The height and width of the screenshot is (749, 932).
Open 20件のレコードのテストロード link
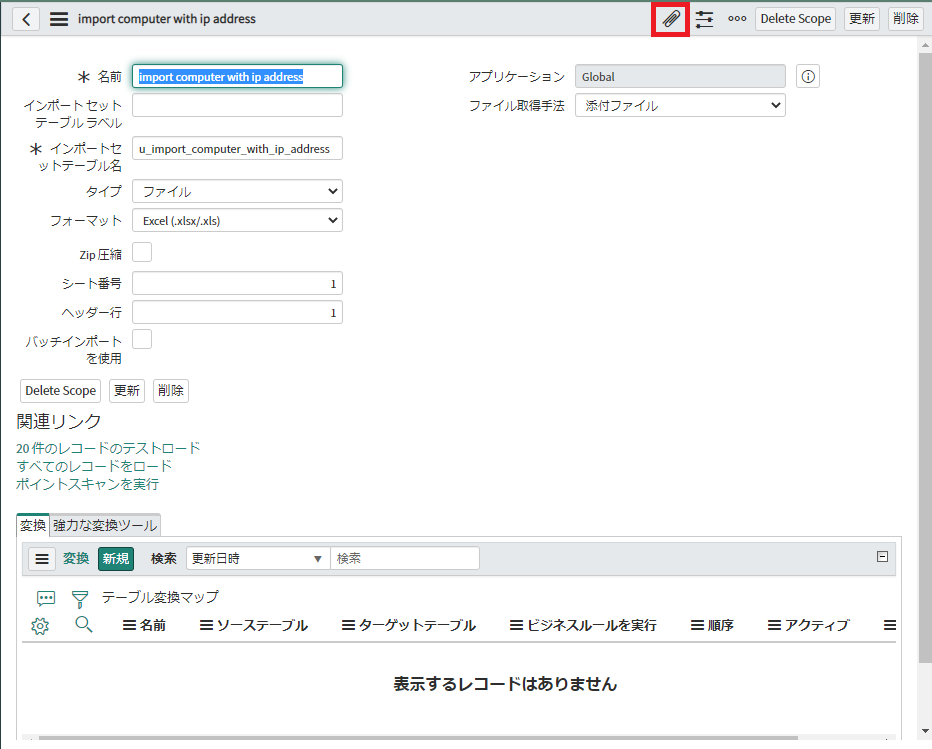[108, 448]
